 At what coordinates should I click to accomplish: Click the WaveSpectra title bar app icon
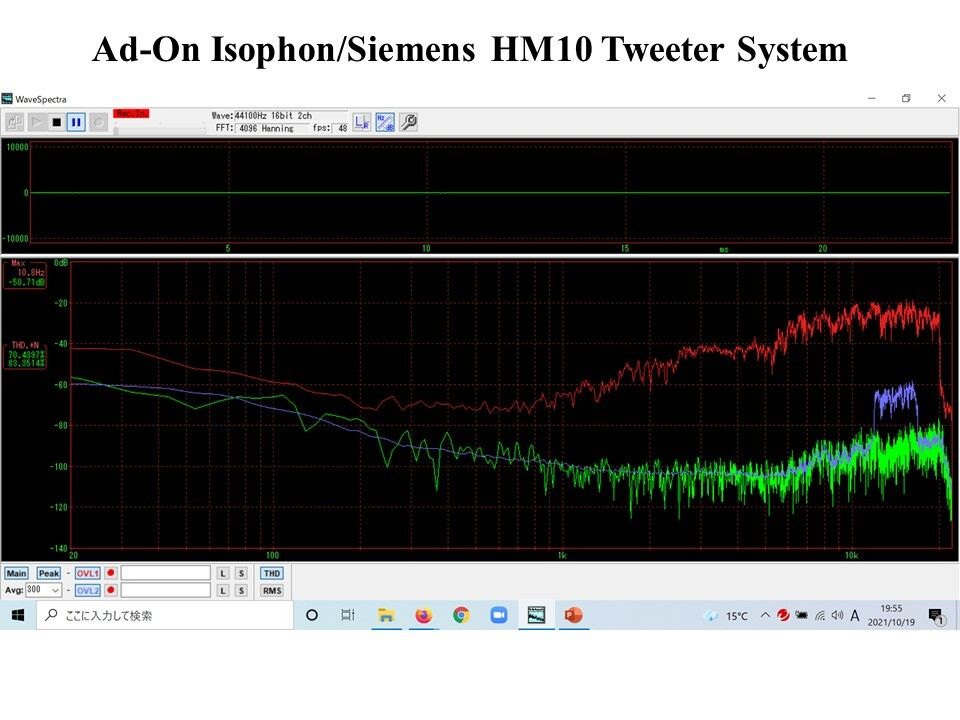coord(7,99)
